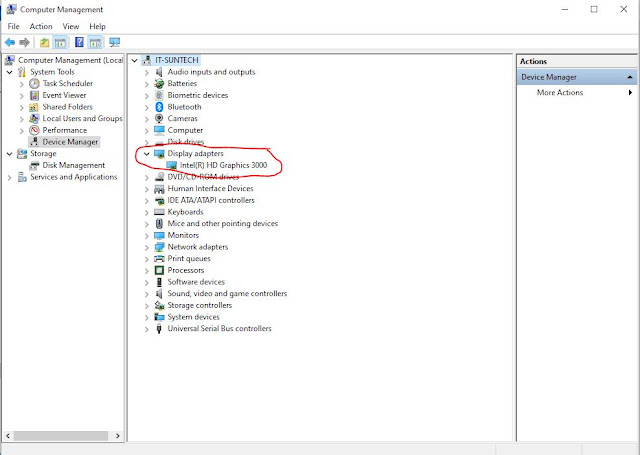Image resolution: width=640 pixels, height=455 pixels.
Task: Click the Network adapters icon
Action: pos(159,247)
